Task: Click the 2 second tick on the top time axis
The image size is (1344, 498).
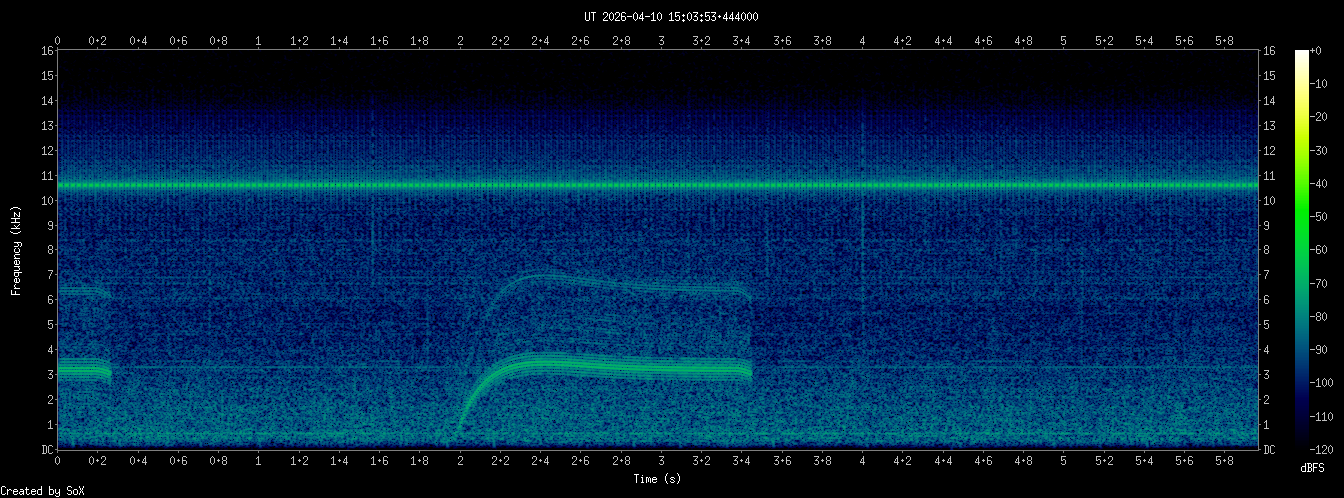Action: coord(460,41)
